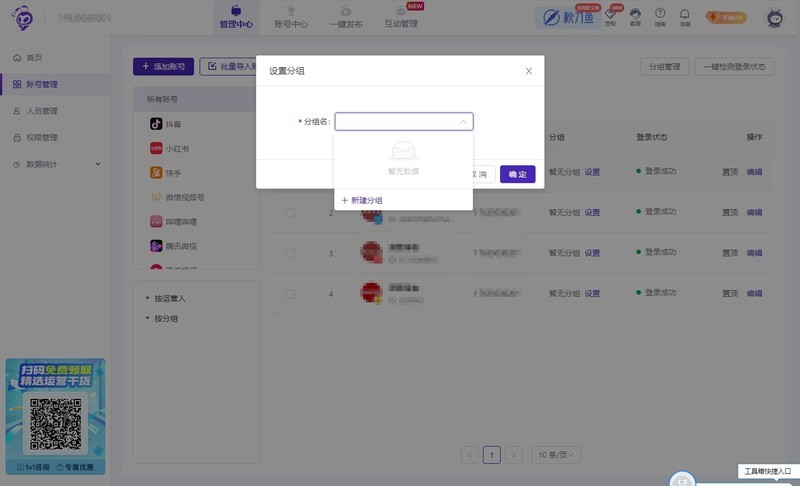Click the 开通VIP lightning badge
This screenshot has height=486, width=800.
pos(726,17)
